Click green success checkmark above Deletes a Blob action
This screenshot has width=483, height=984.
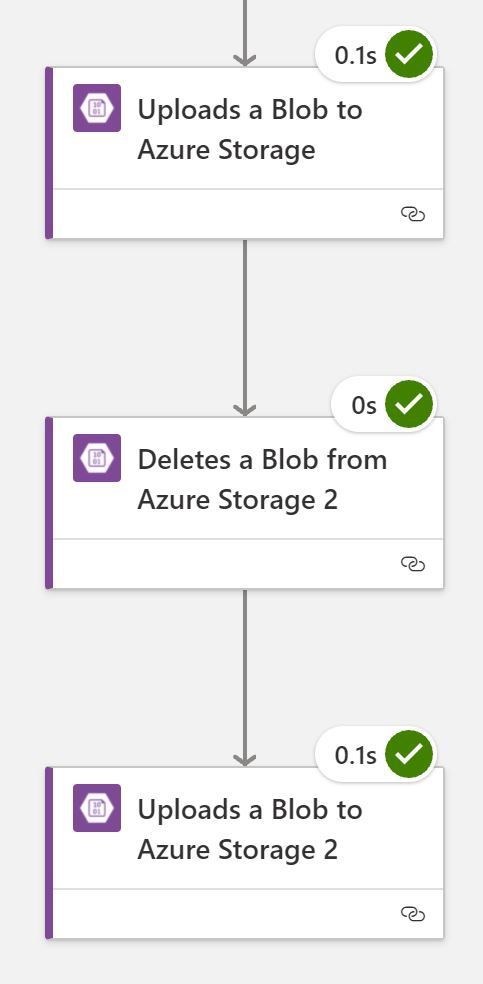[x=409, y=405]
